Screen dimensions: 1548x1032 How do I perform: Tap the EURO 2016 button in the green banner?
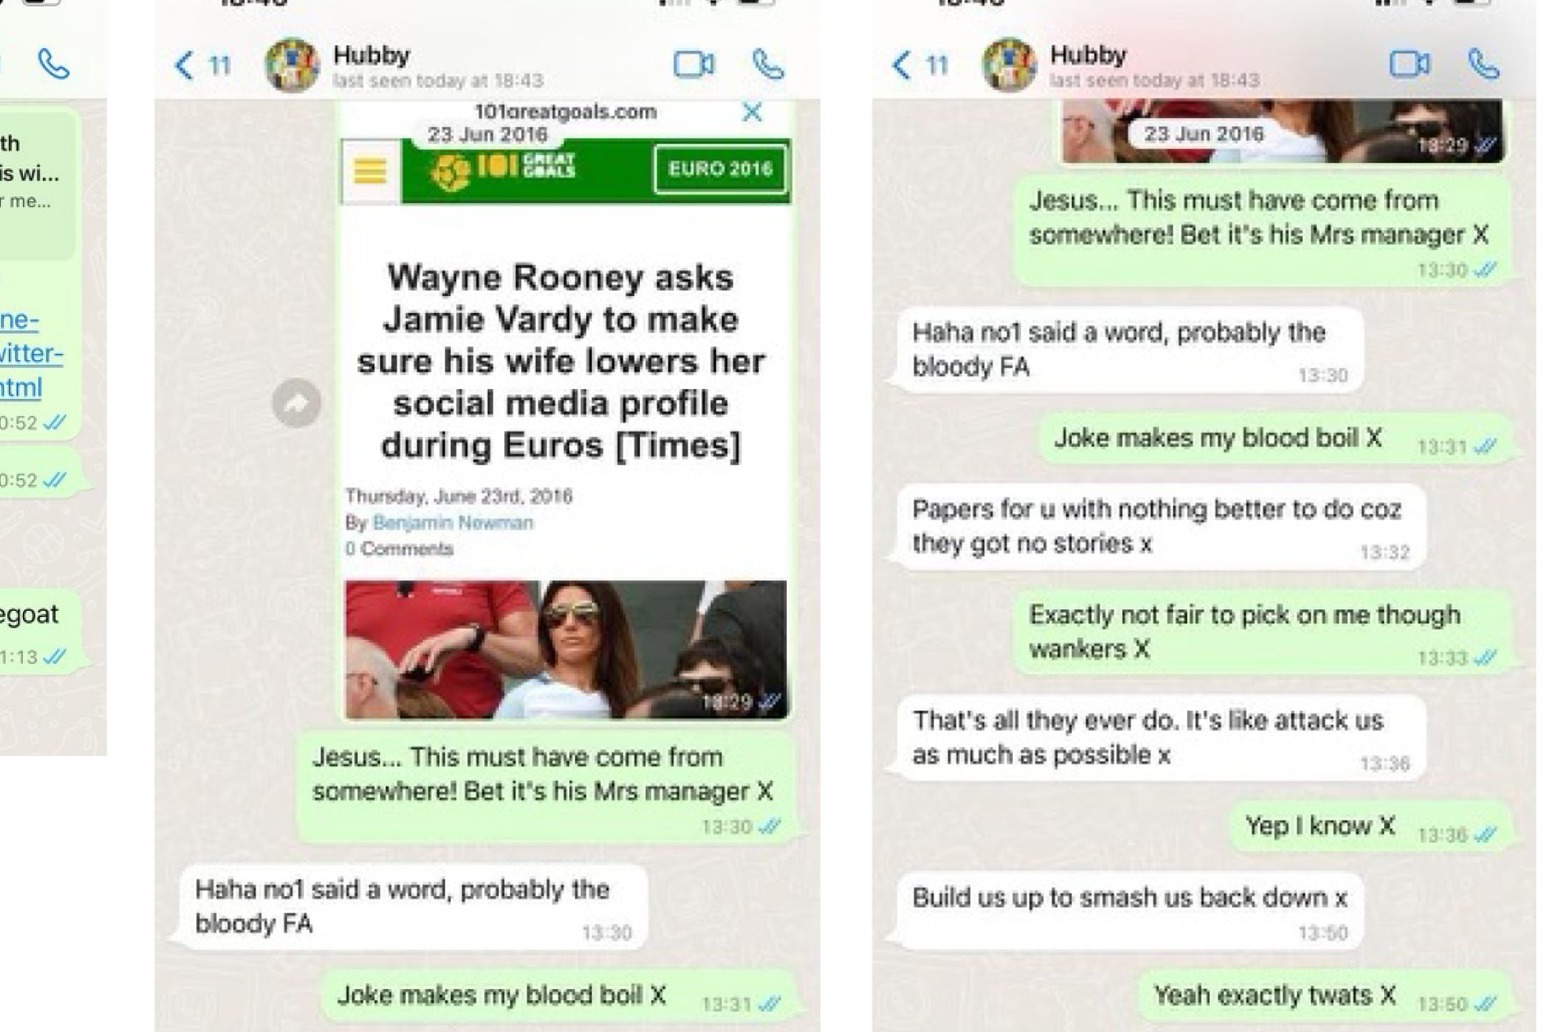coord(720,169)
